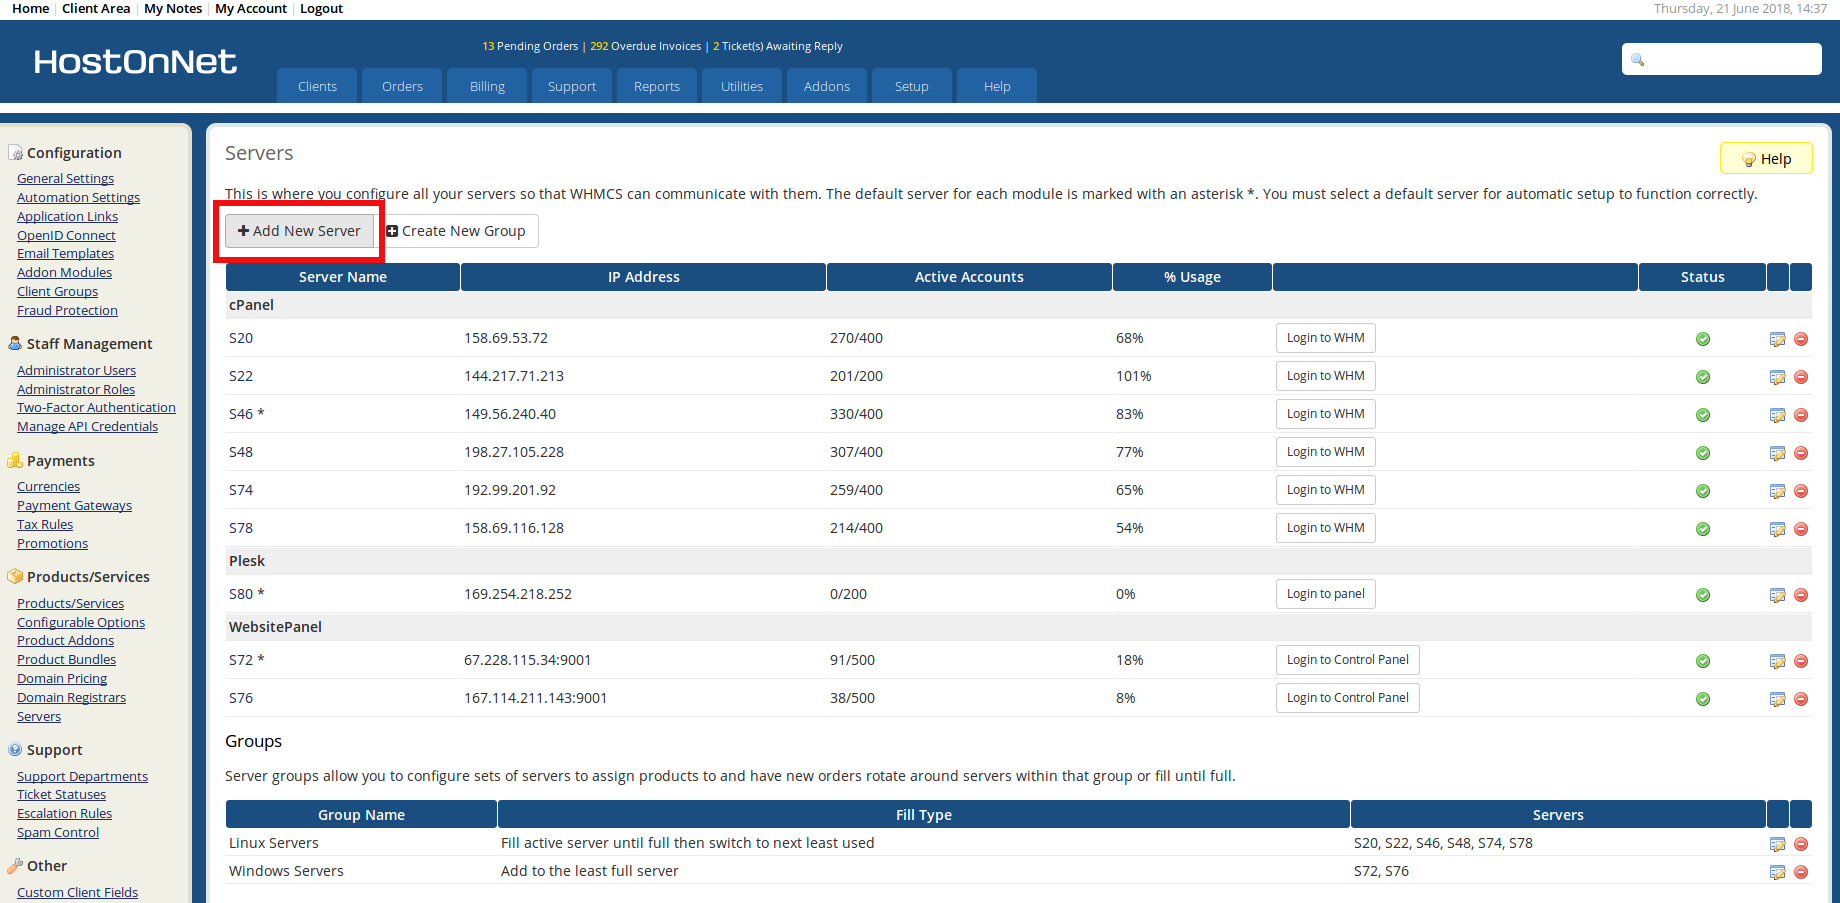
Task: Delete server S78 with the red icon
Action: click(x=1801, y=529)
